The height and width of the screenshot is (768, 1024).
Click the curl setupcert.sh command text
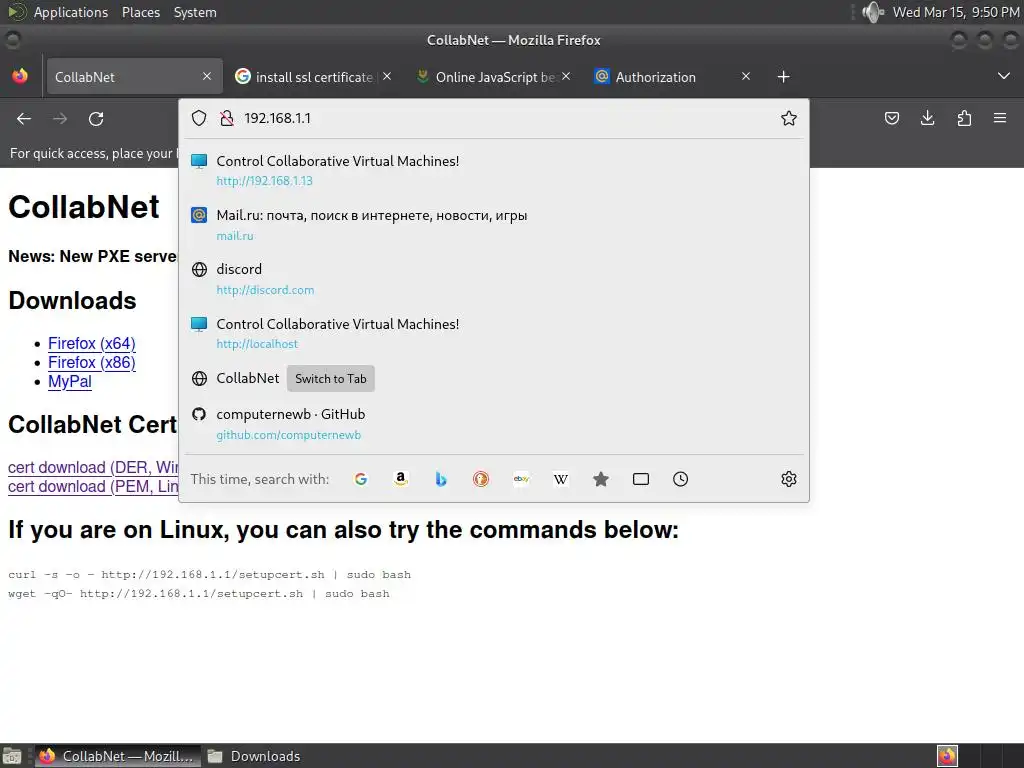(x=210, y=575)
